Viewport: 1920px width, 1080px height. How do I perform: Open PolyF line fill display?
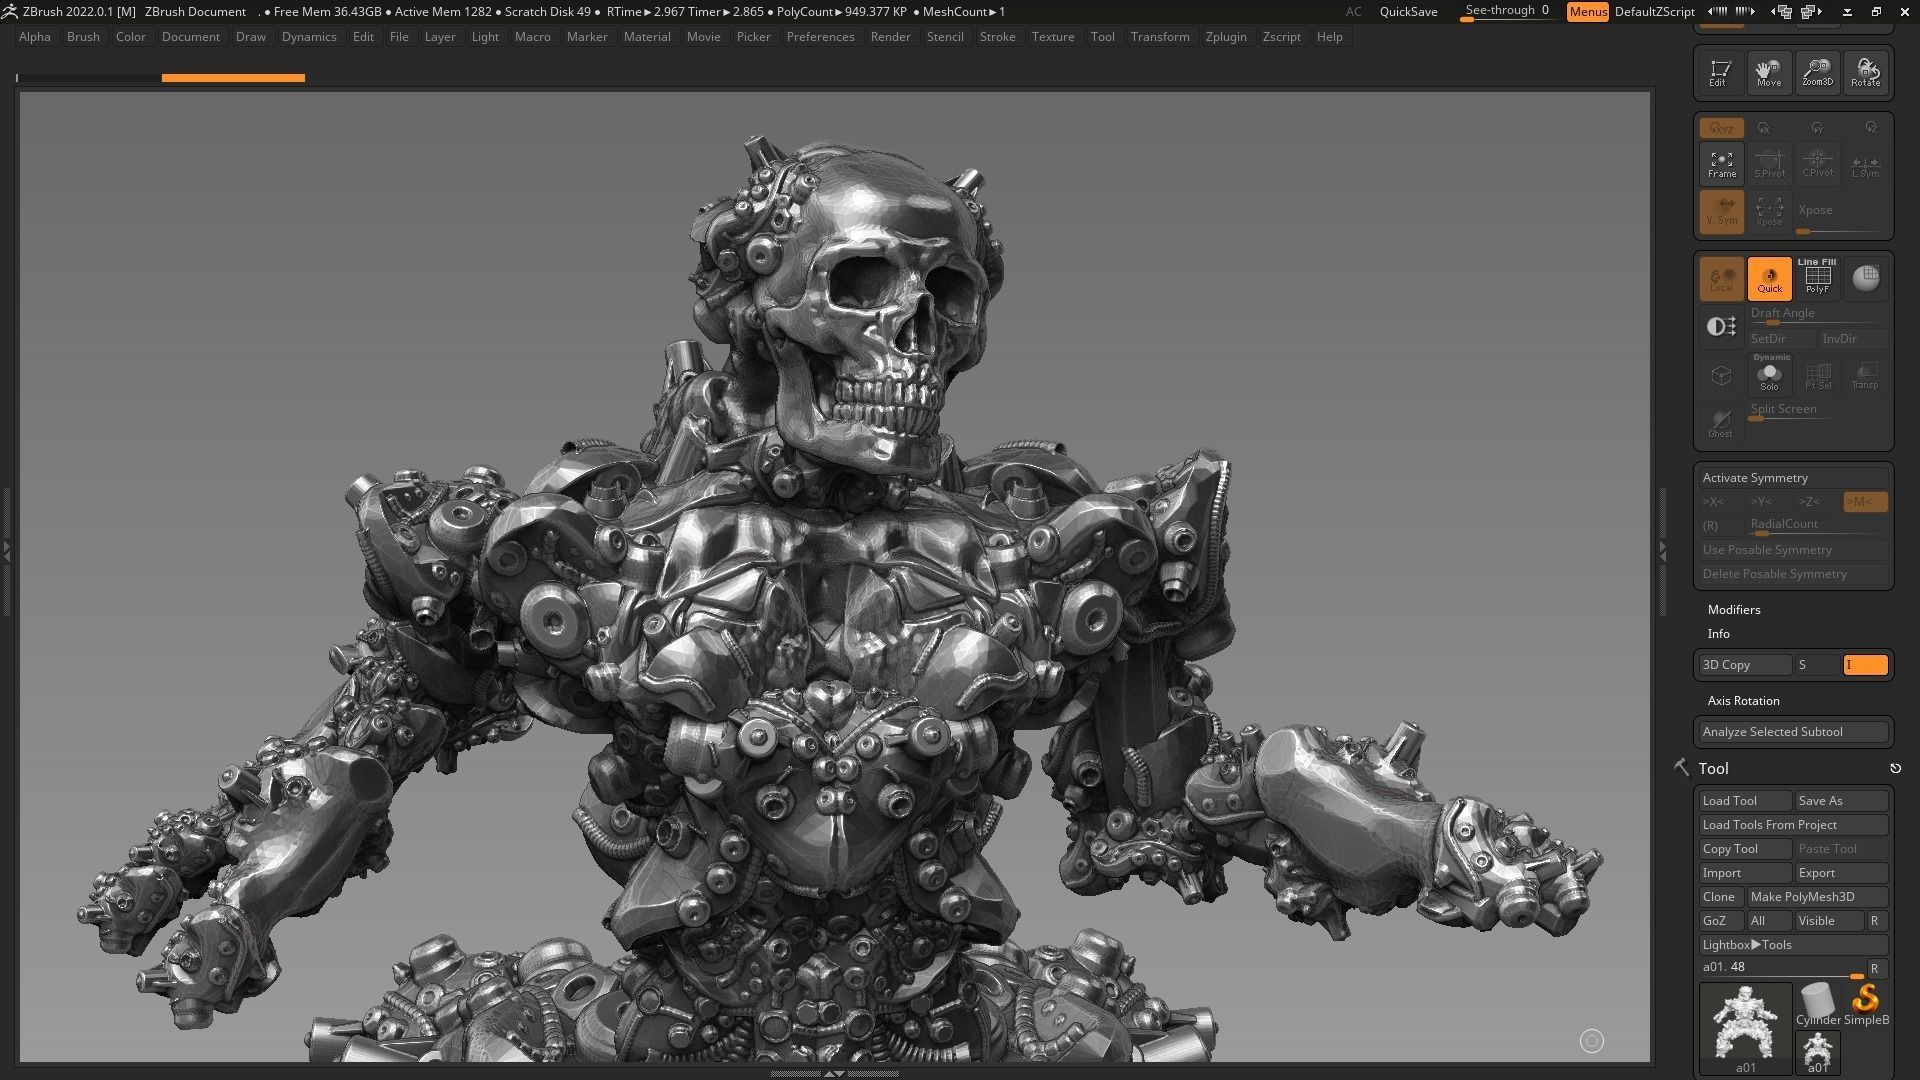(x=1817, y=278)
